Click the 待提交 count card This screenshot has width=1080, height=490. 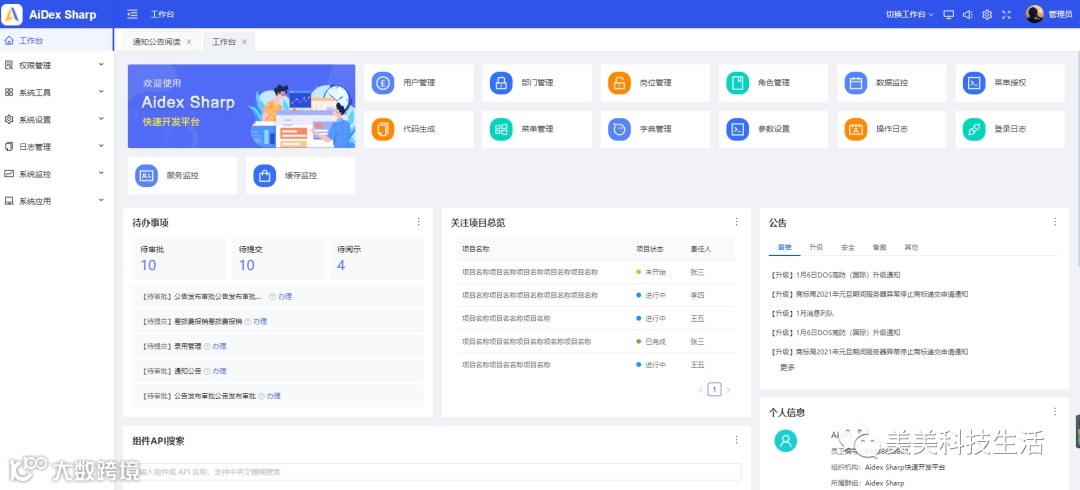tap(278, 258)
